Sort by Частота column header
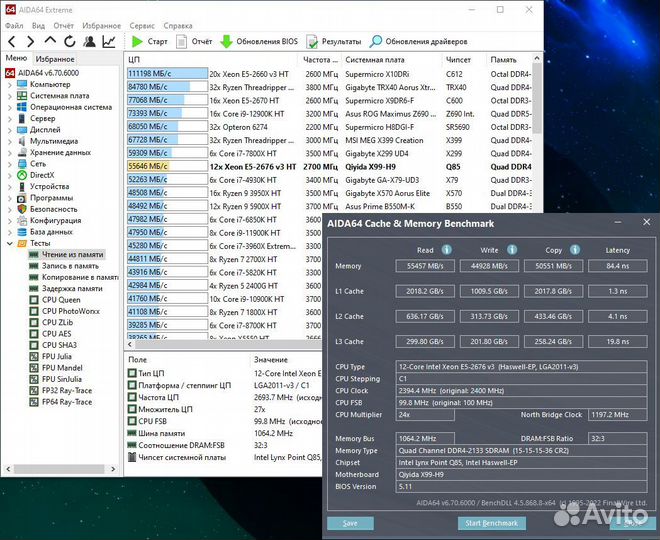660x540 pixels. 320,60
